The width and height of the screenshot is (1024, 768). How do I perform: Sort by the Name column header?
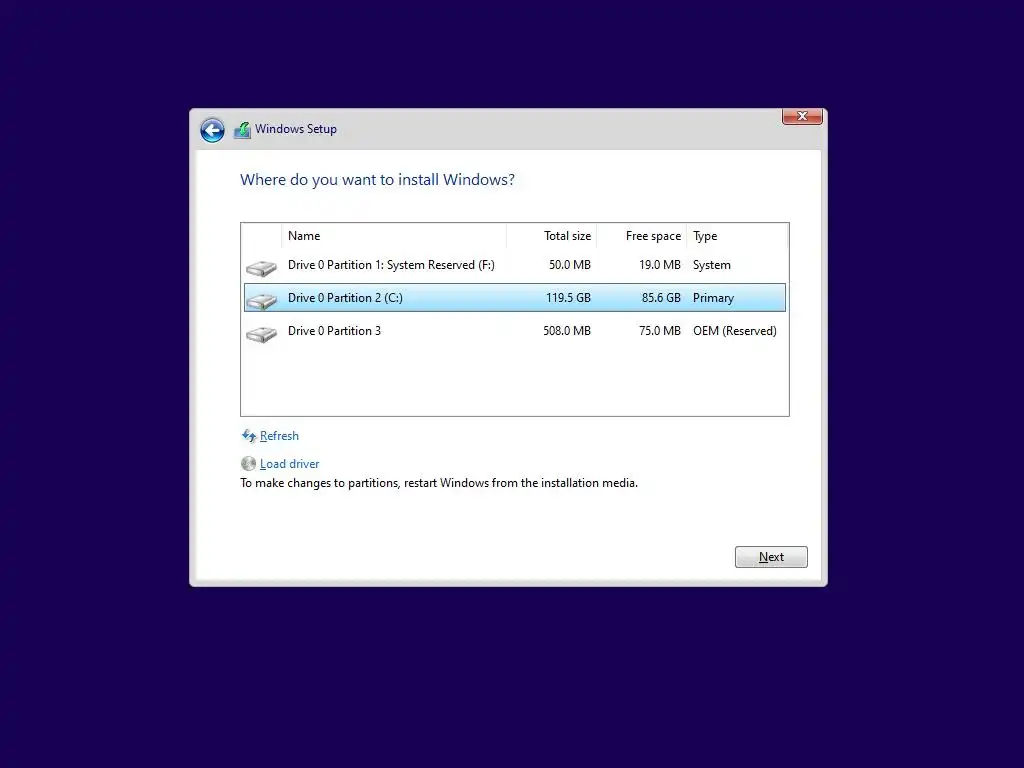tap(394, 236)
